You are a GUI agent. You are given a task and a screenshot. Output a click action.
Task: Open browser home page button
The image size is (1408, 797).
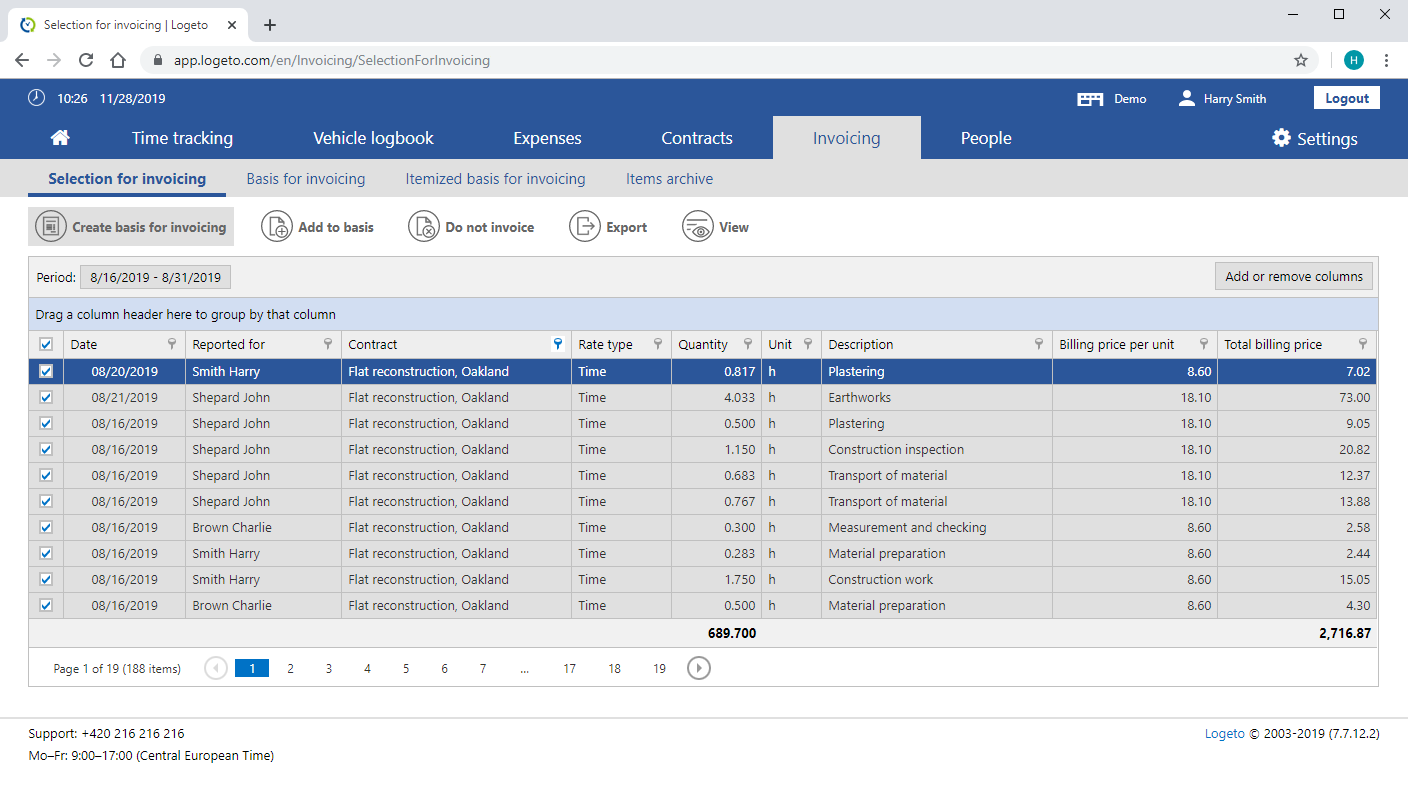click(118, 60)
